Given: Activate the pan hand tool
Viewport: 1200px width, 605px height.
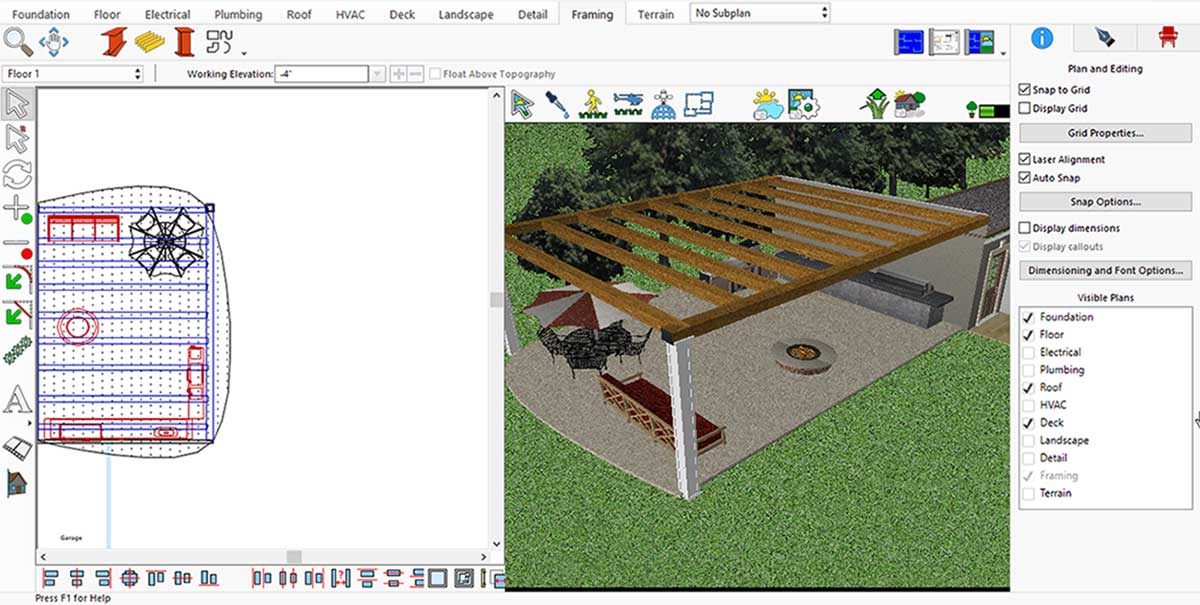Looking at the screenshot, I should pyautogui.click(x=52, y=42).
